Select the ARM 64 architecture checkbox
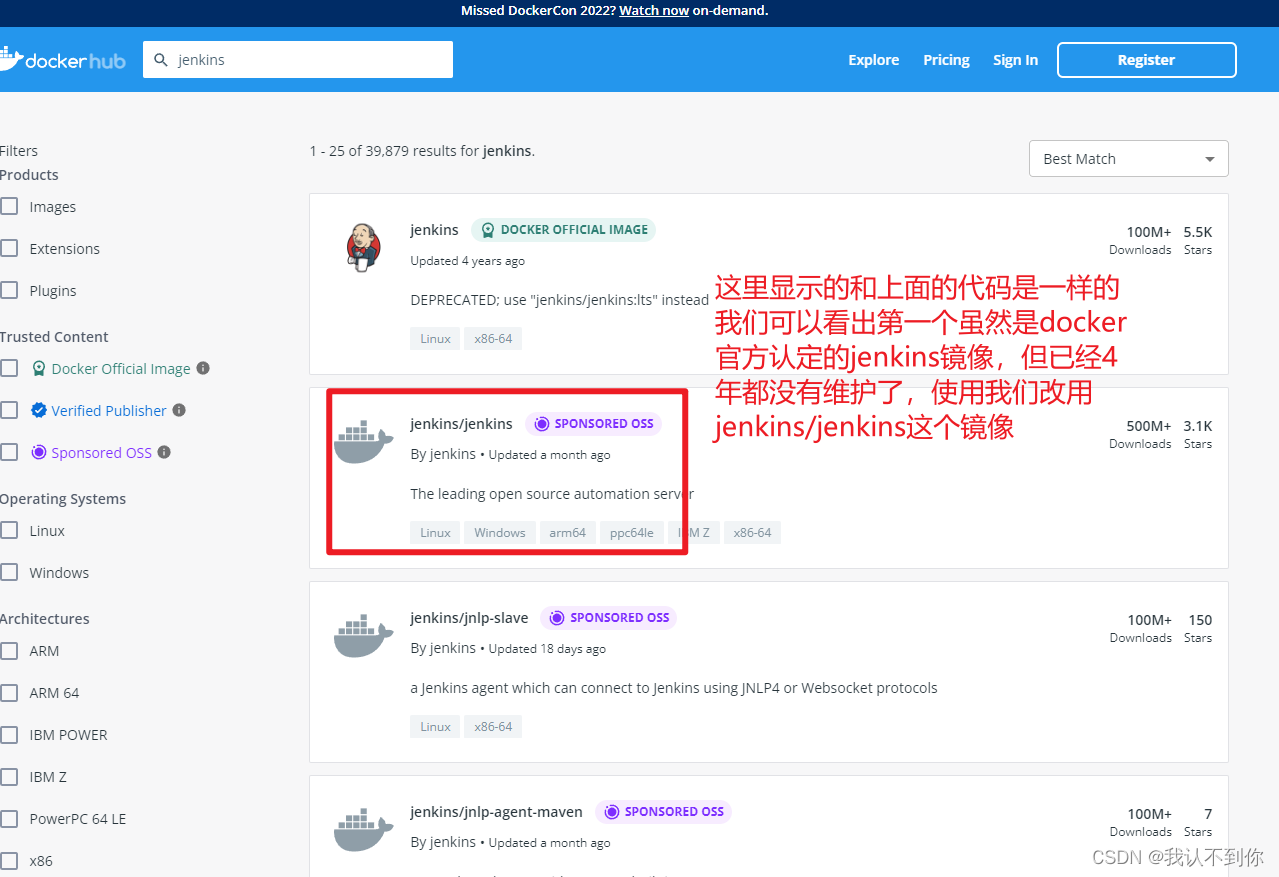 [9, 692]
